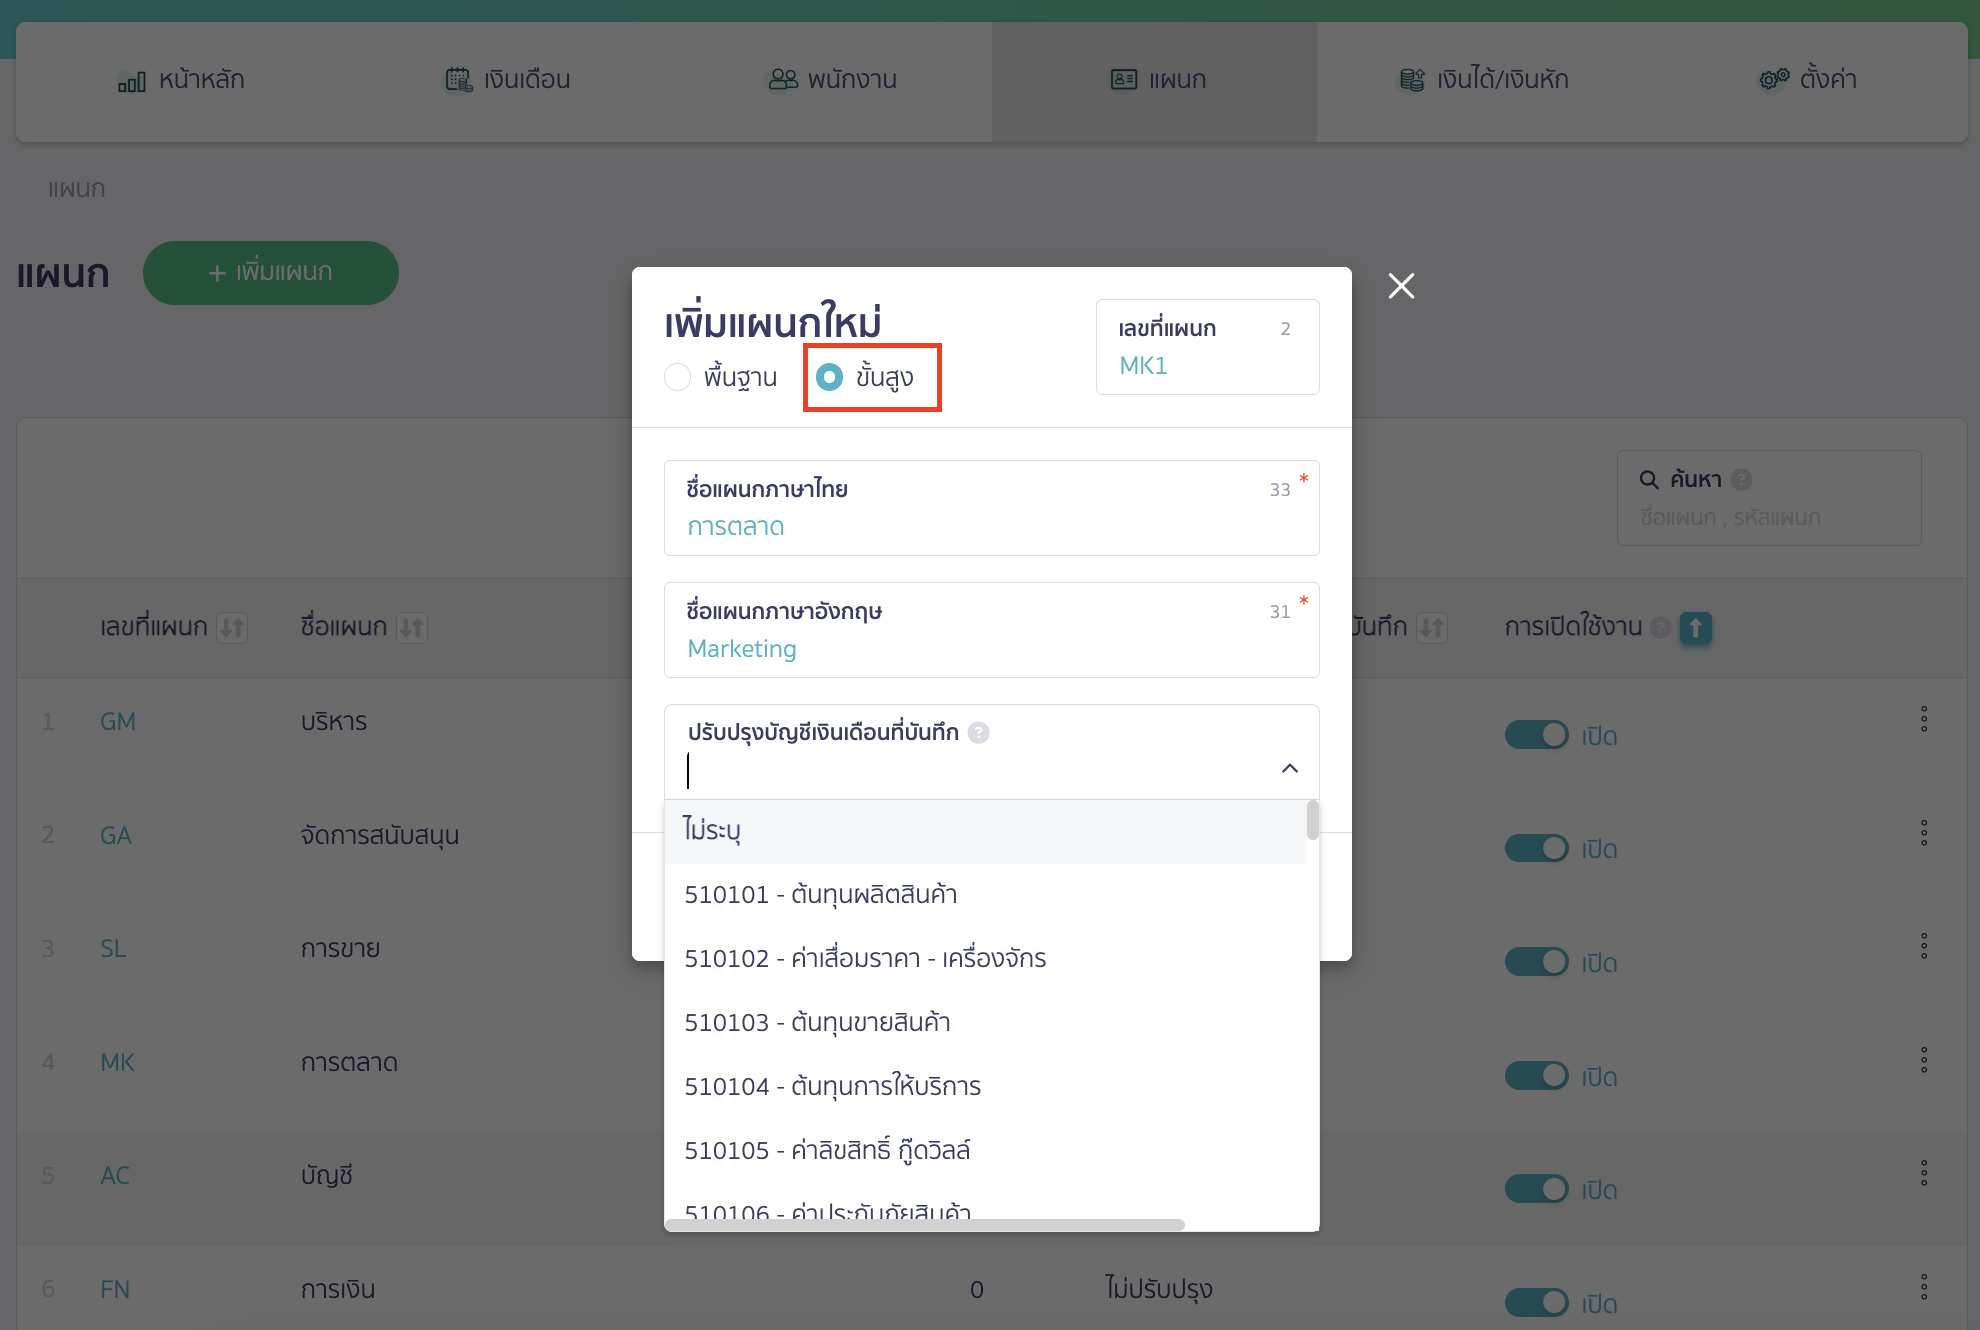Choose 510103 - ต้นทุนขายสินค้า option
This screenshot has width=1980, height=1330.
point(817,1022)
